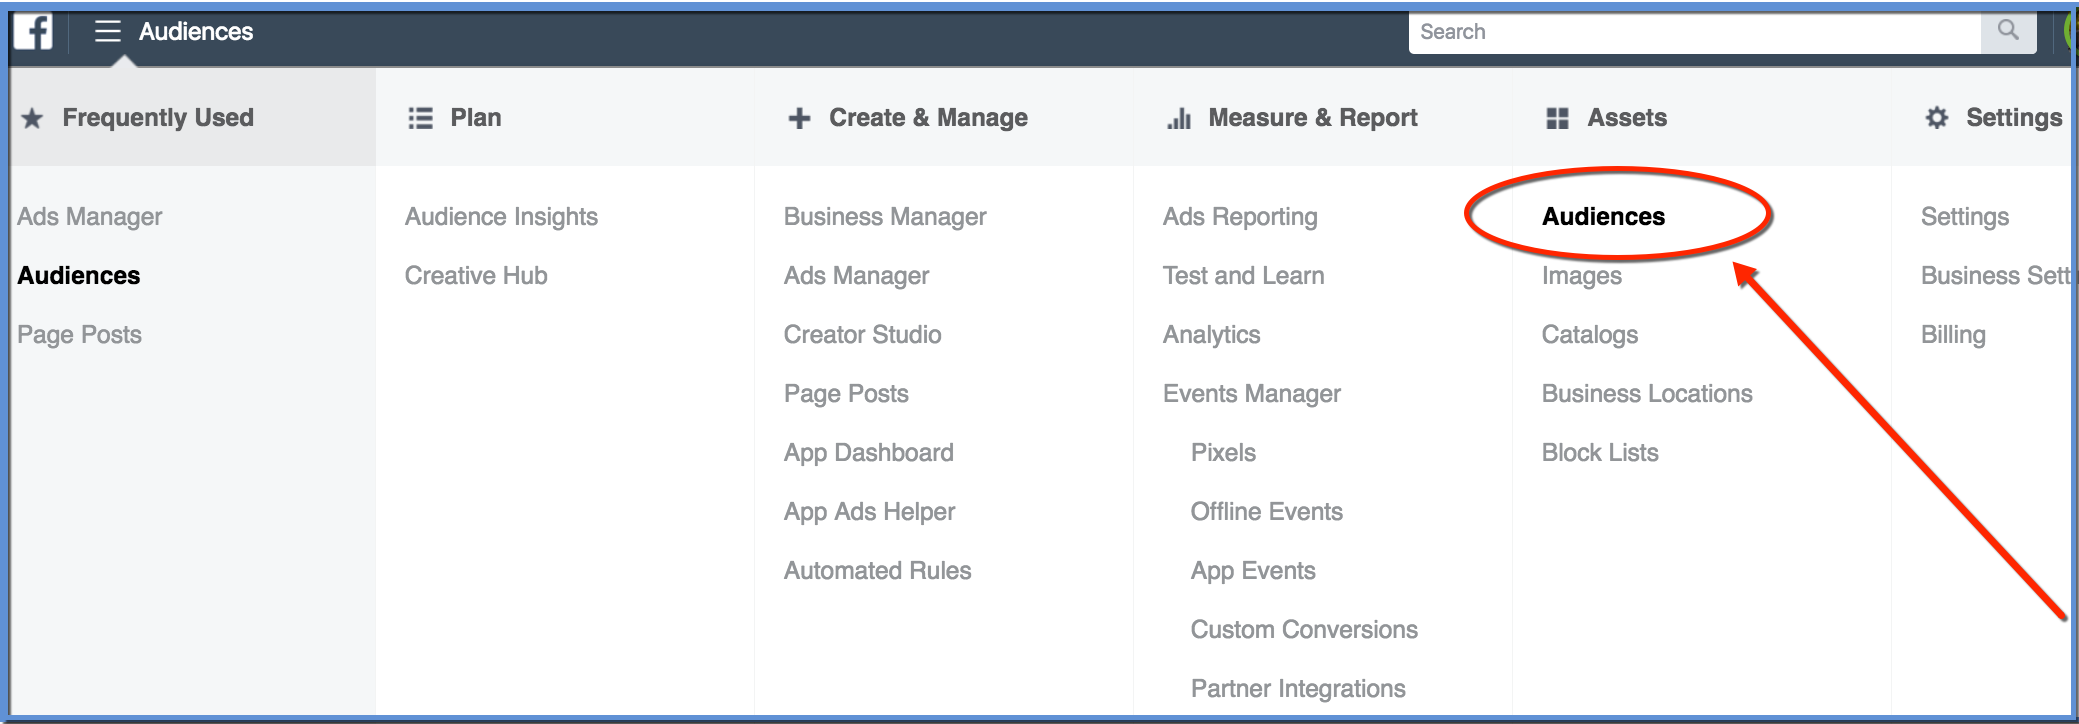2079x724 pixels.
Task: Open Events Manager
Action: click(x=1252, y=394)
